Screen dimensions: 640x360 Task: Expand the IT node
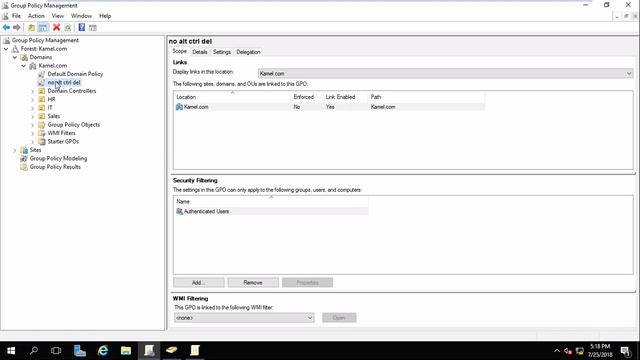pos(33,108)
